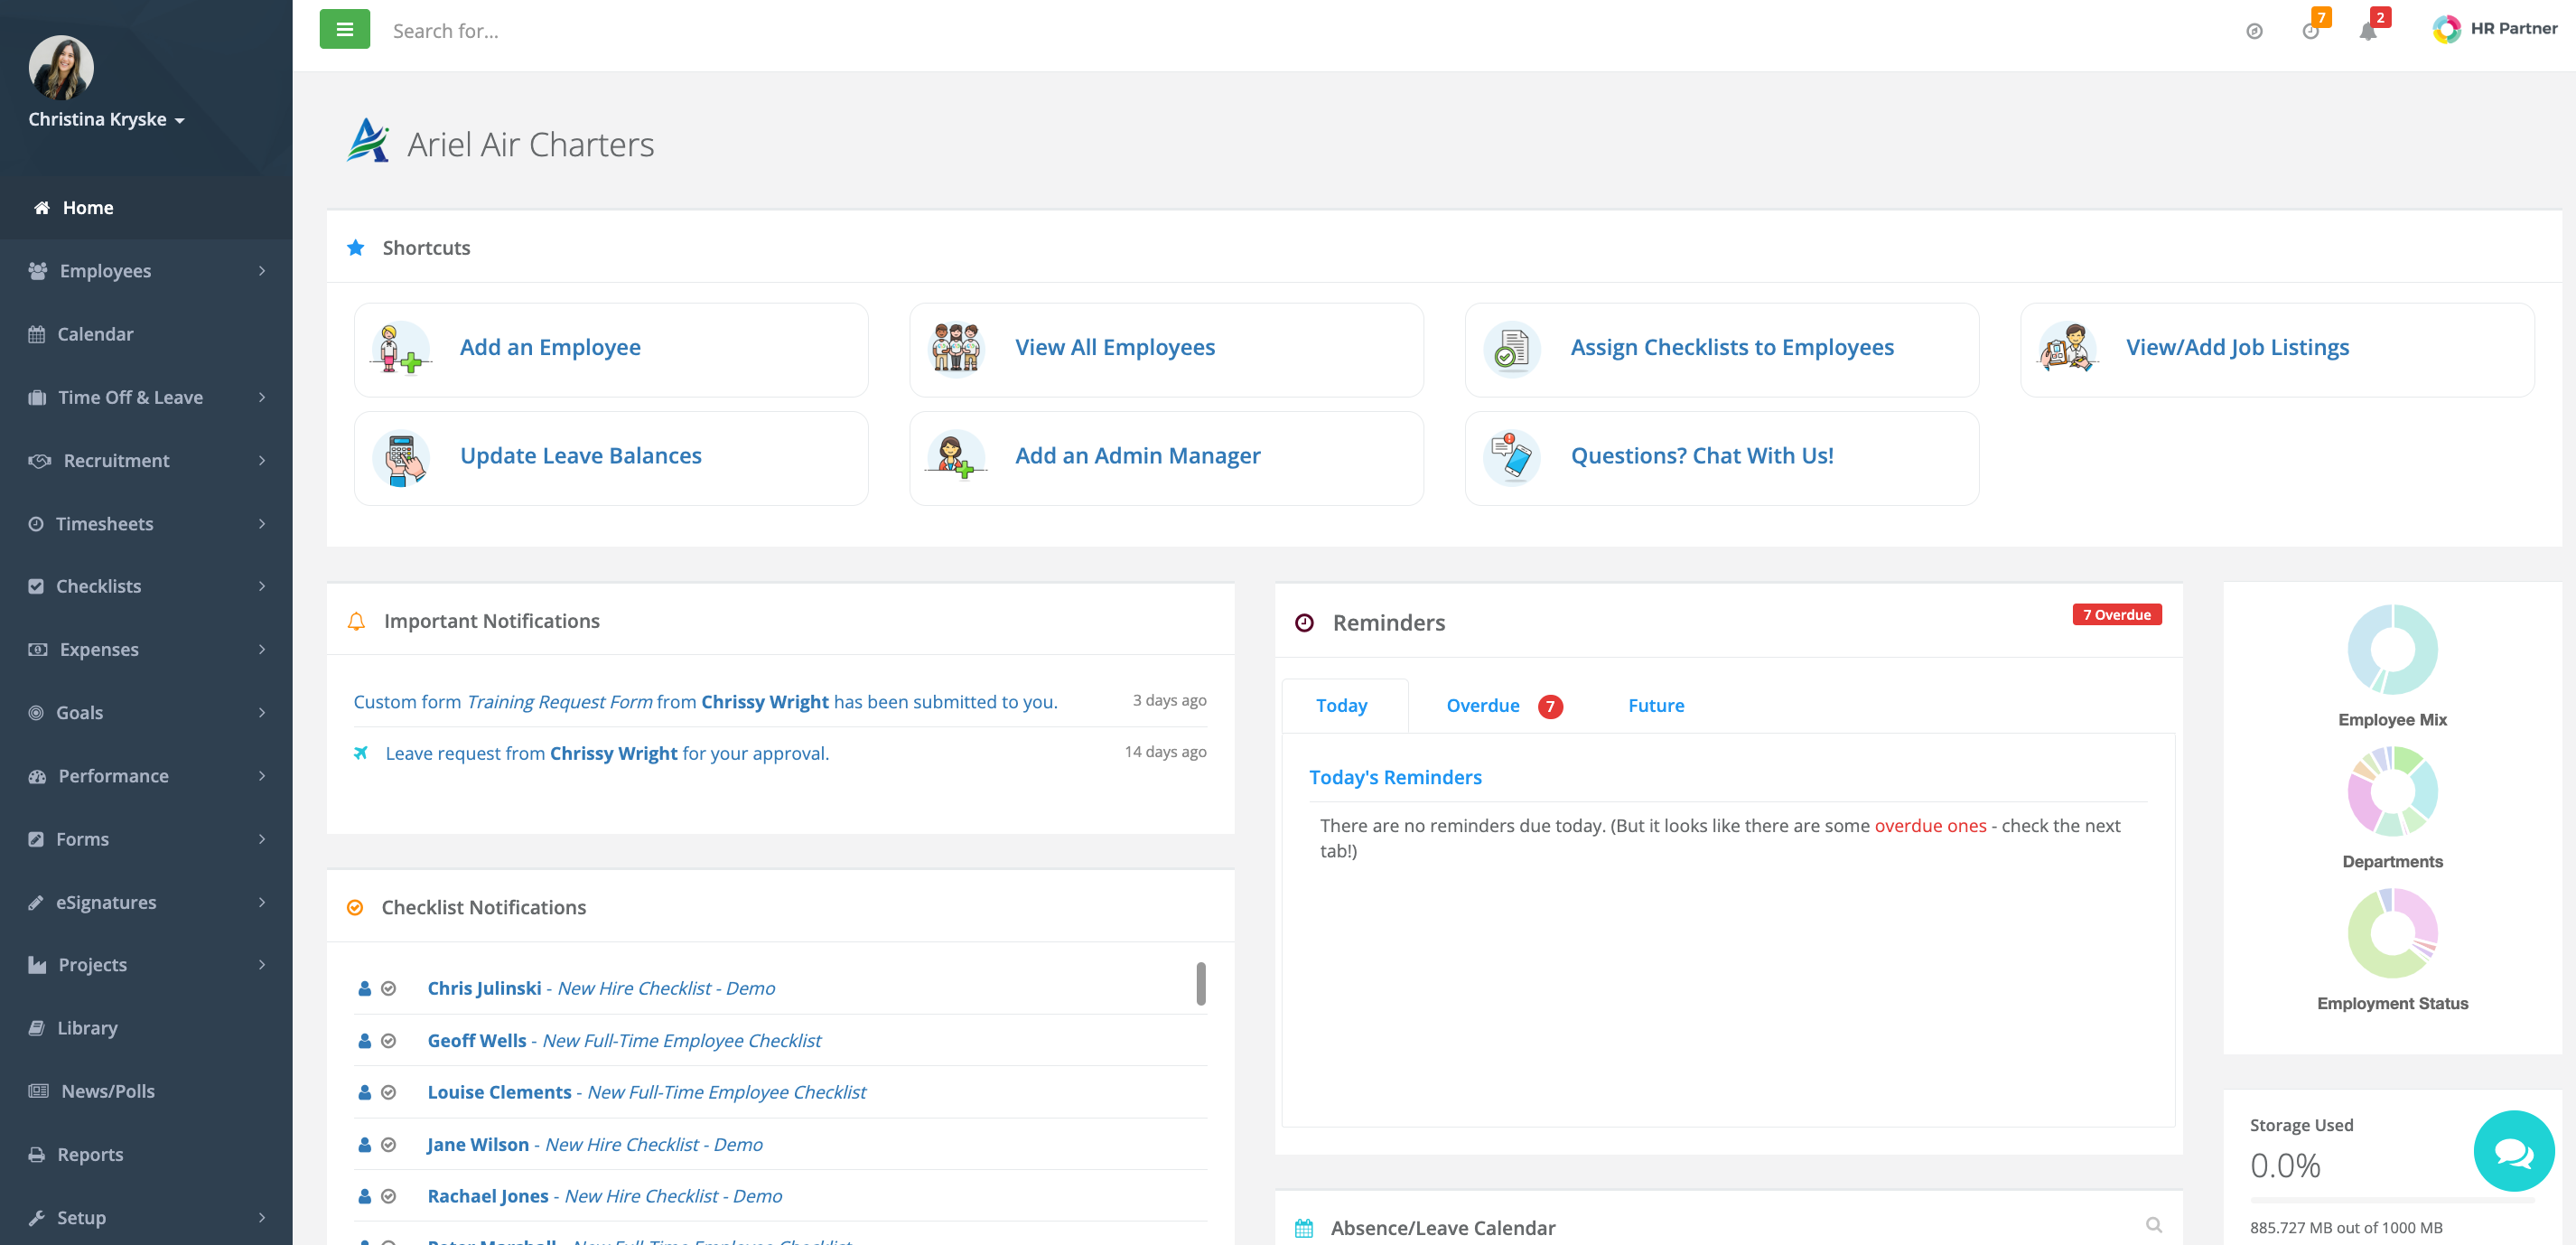
Task: Click the View All Employees shortcut
Action: (1114, 348)
